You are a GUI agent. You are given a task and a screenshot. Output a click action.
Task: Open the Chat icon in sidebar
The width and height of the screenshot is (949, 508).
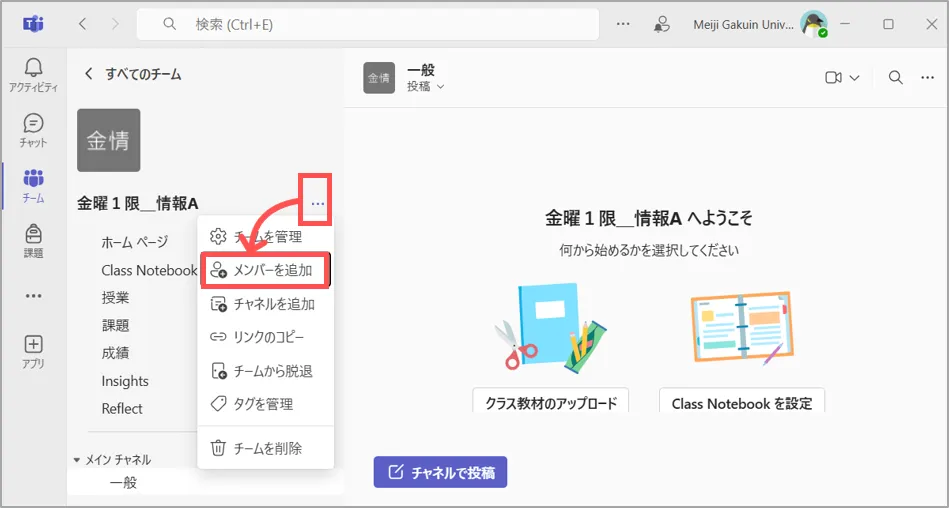33,130
